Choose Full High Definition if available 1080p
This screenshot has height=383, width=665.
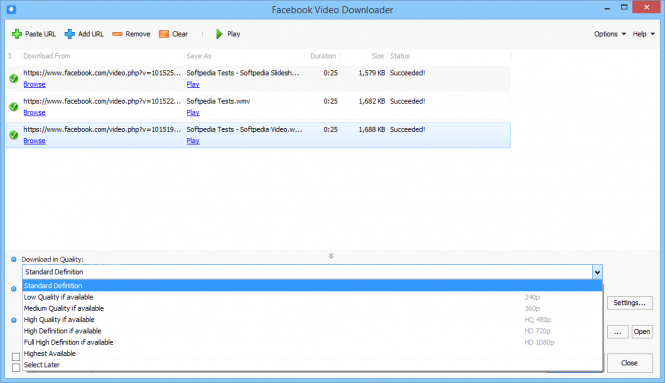click(x=312, y=342)
